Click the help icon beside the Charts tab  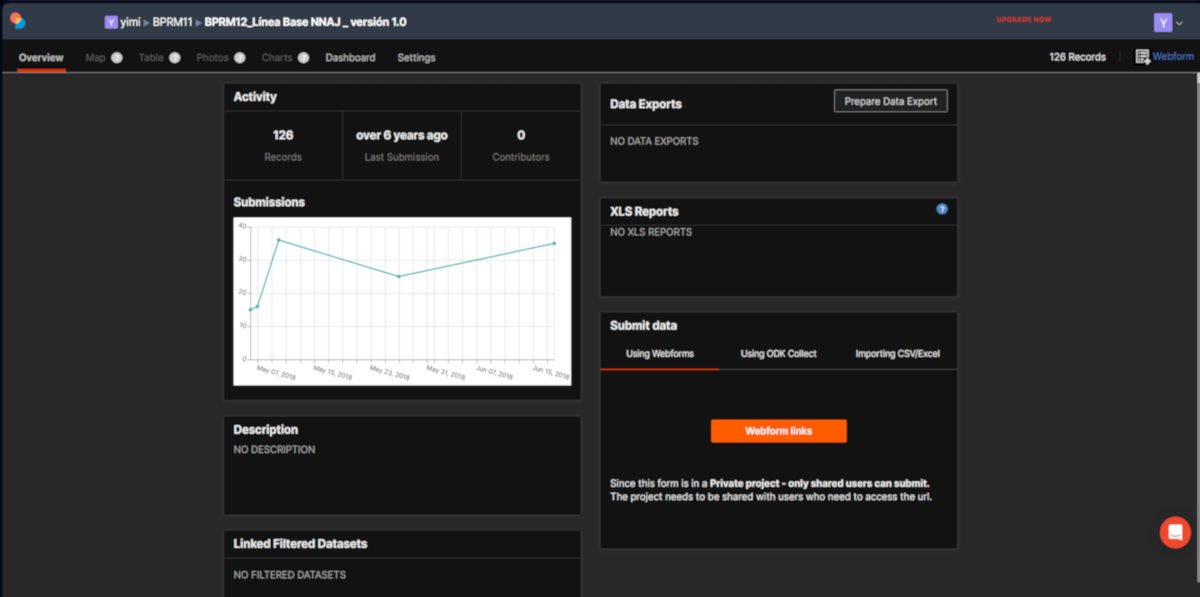(303, 58)
